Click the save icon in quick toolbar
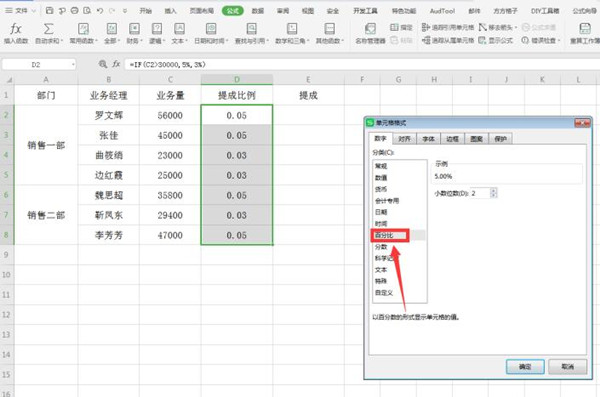 pyautogui.click(x=49, y=11)
